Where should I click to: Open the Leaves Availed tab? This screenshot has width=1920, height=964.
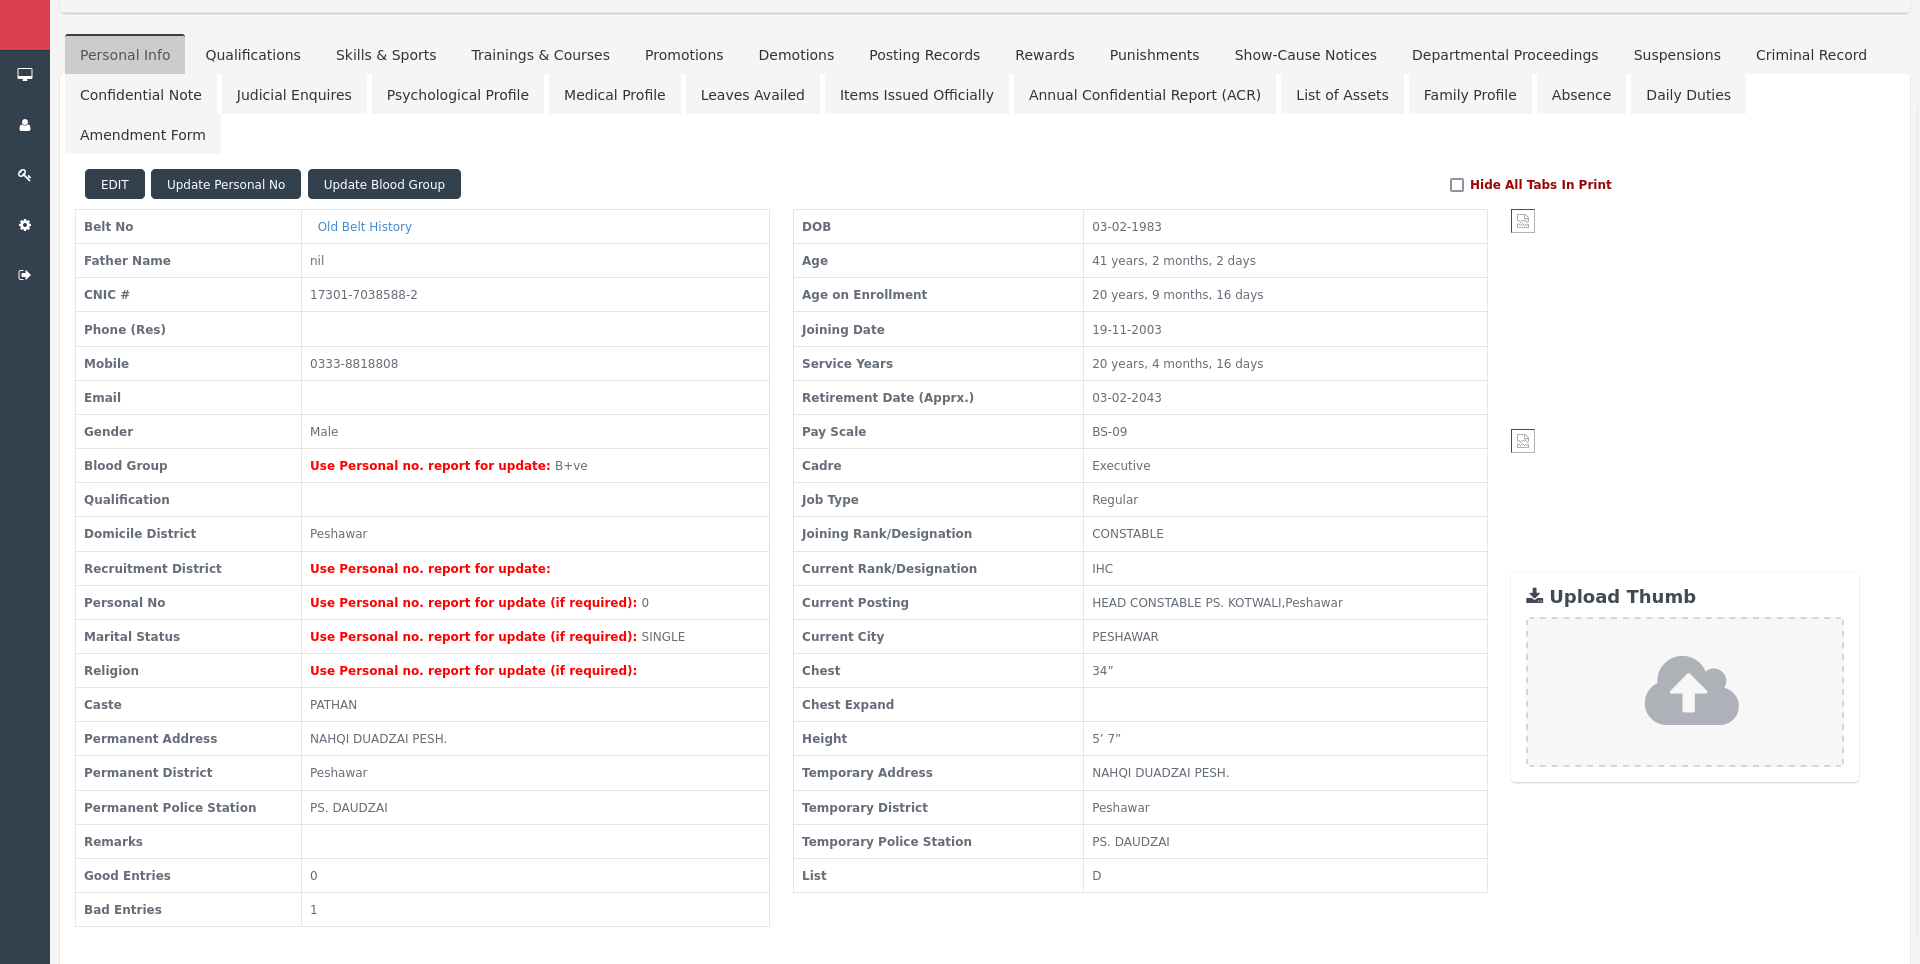pyautogui.click(x=753, y=95)
